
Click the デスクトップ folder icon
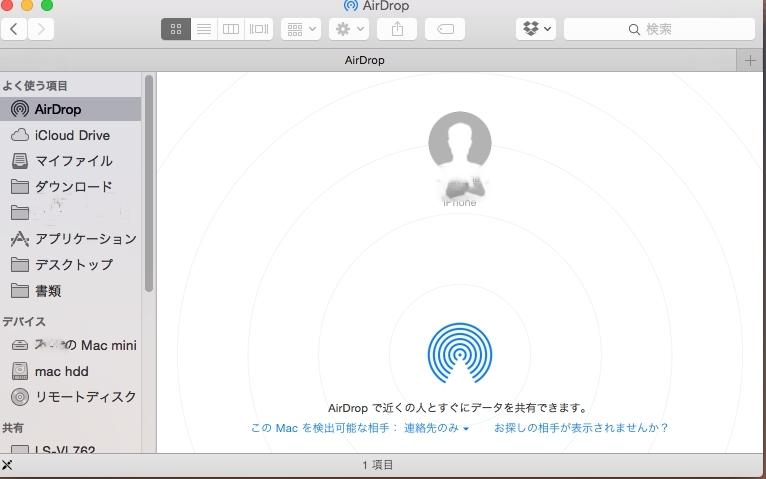[20, 265]
